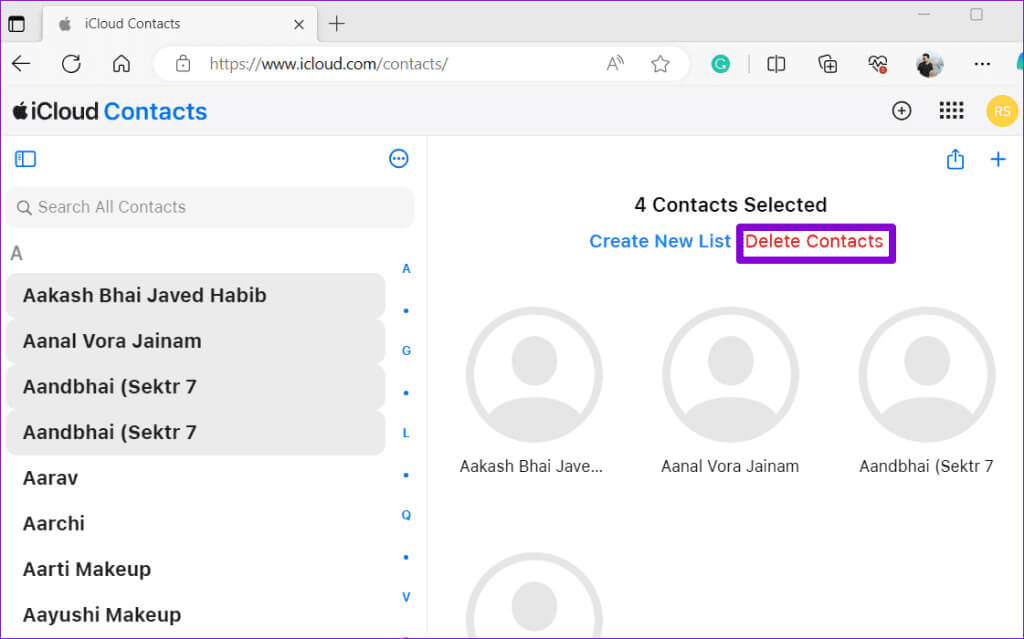Open browser Collections
The height and width of the screenshot is (639, 1024).
pos(827,63)
